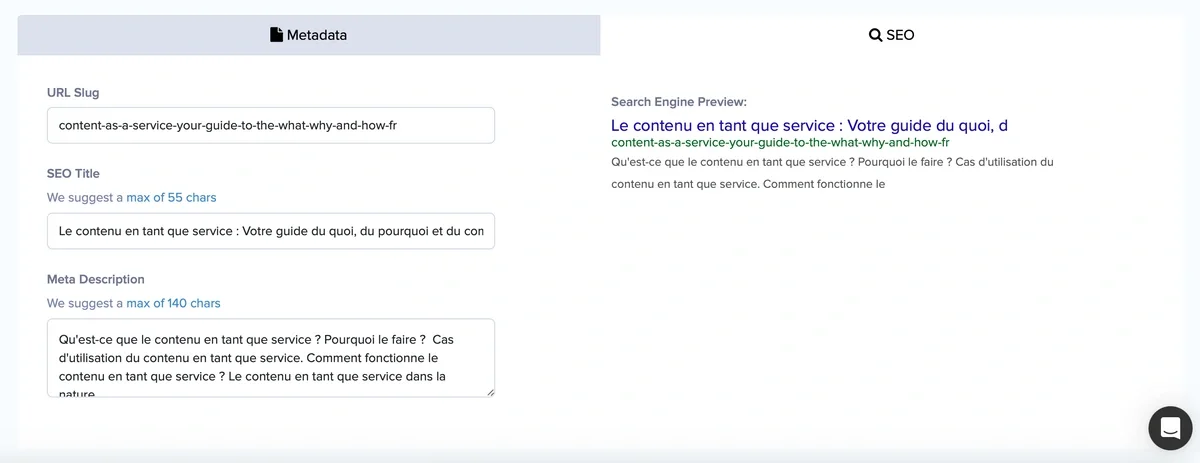The width and height of the screenshot is (1200, 463).
Task: Open the SEO tab
Action: (891, 35)
